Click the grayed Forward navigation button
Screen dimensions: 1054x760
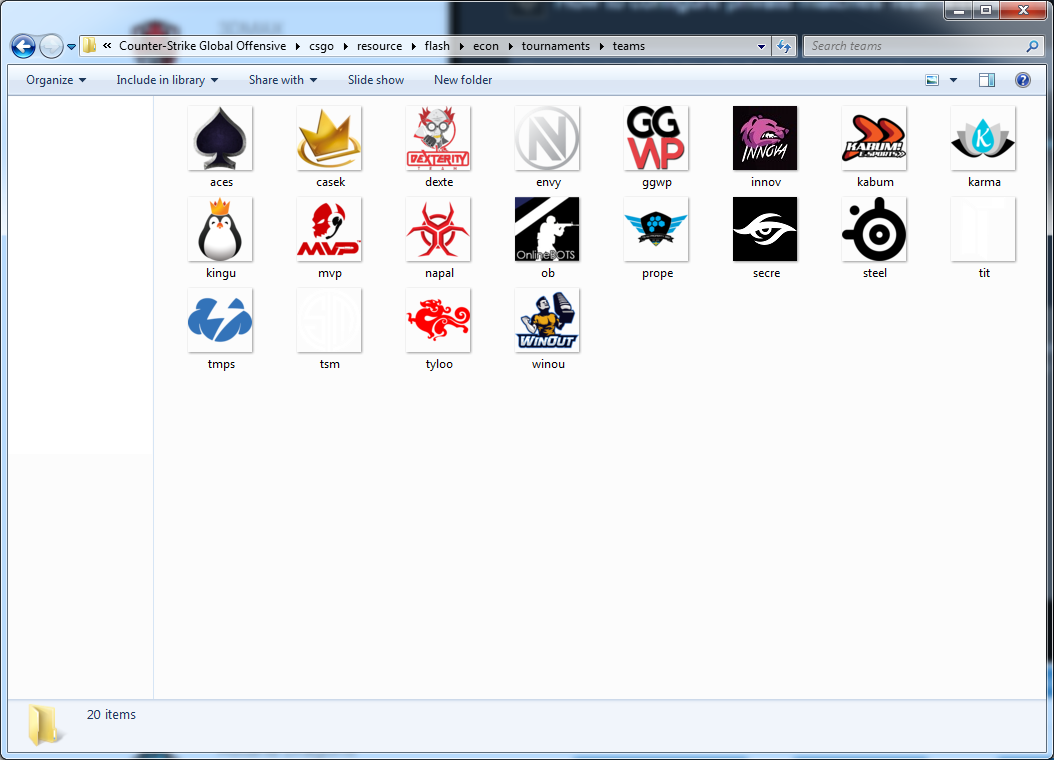tap(51, 46)
